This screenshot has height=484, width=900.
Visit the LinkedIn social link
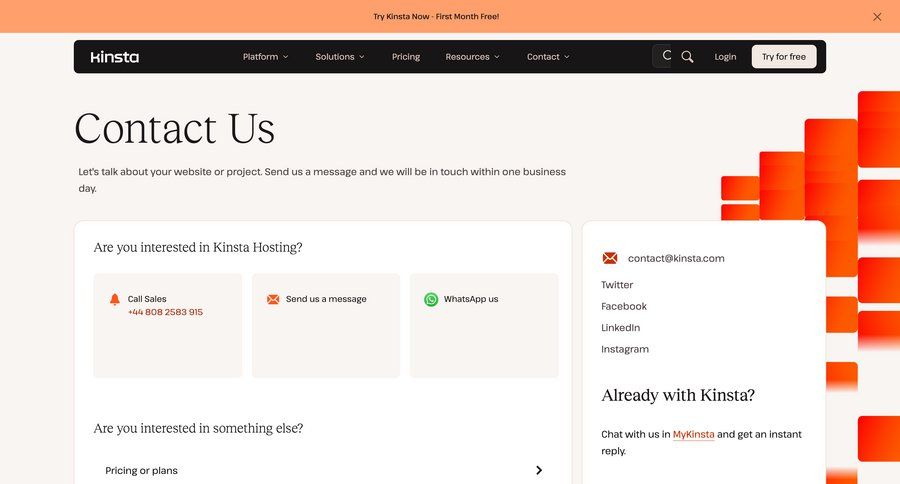(x=620, y=328)
